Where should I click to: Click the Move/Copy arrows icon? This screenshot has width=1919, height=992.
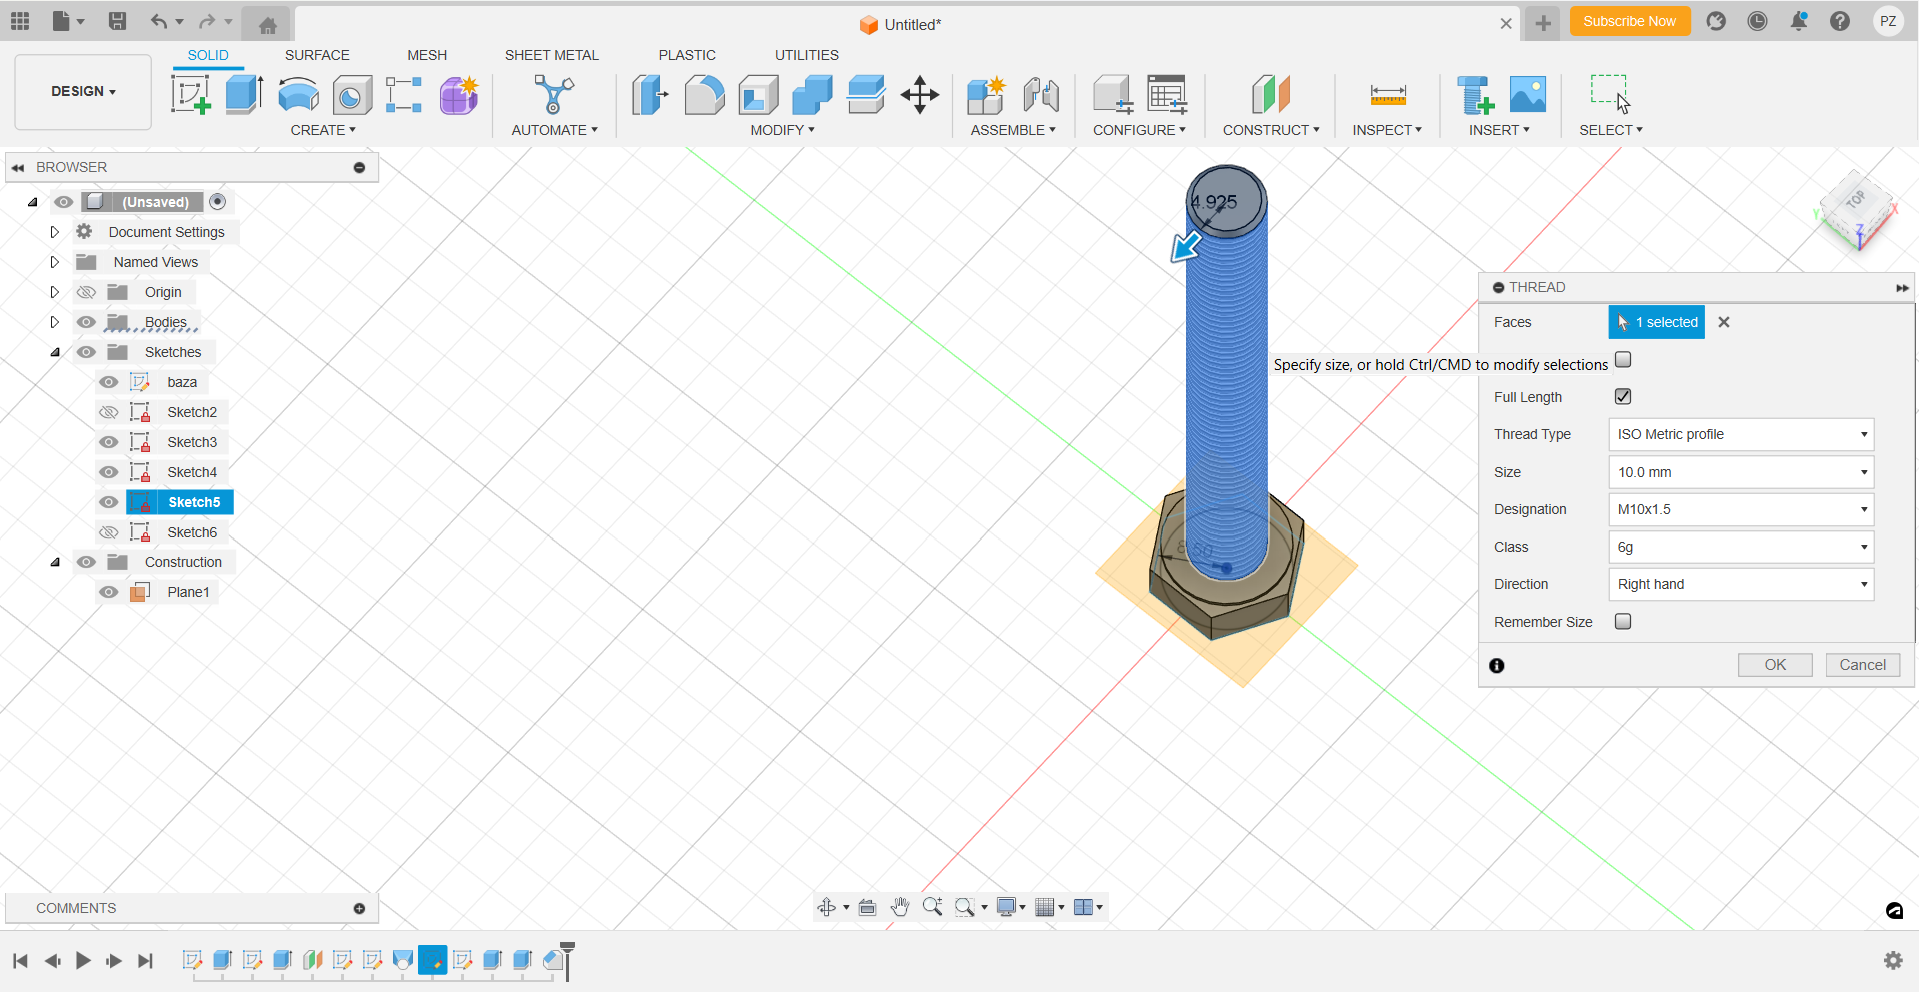coord(919,96)
